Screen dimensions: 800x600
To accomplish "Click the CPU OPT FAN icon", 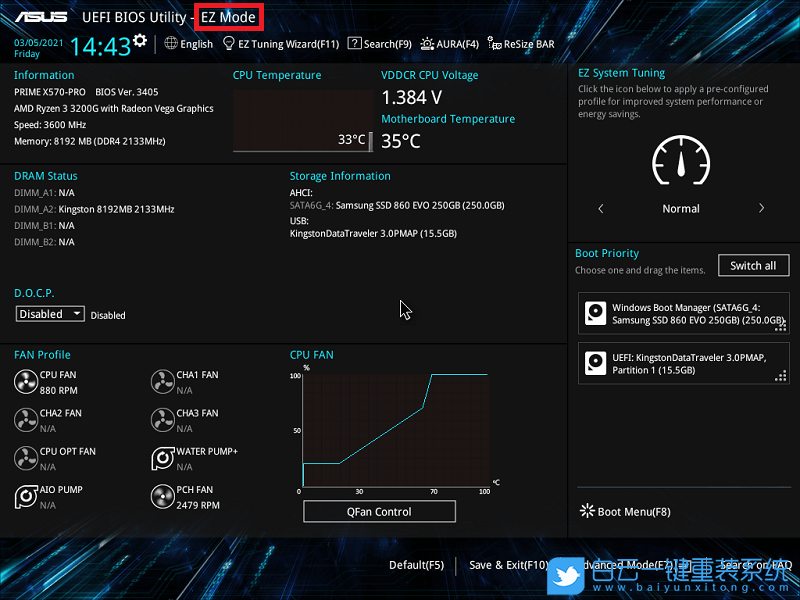I will 26,458.
